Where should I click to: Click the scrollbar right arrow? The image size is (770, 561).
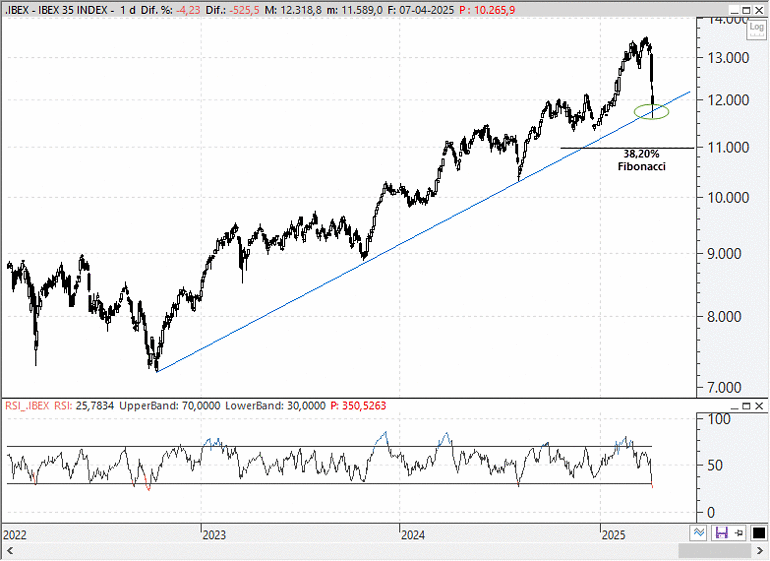tap(759, 550)
